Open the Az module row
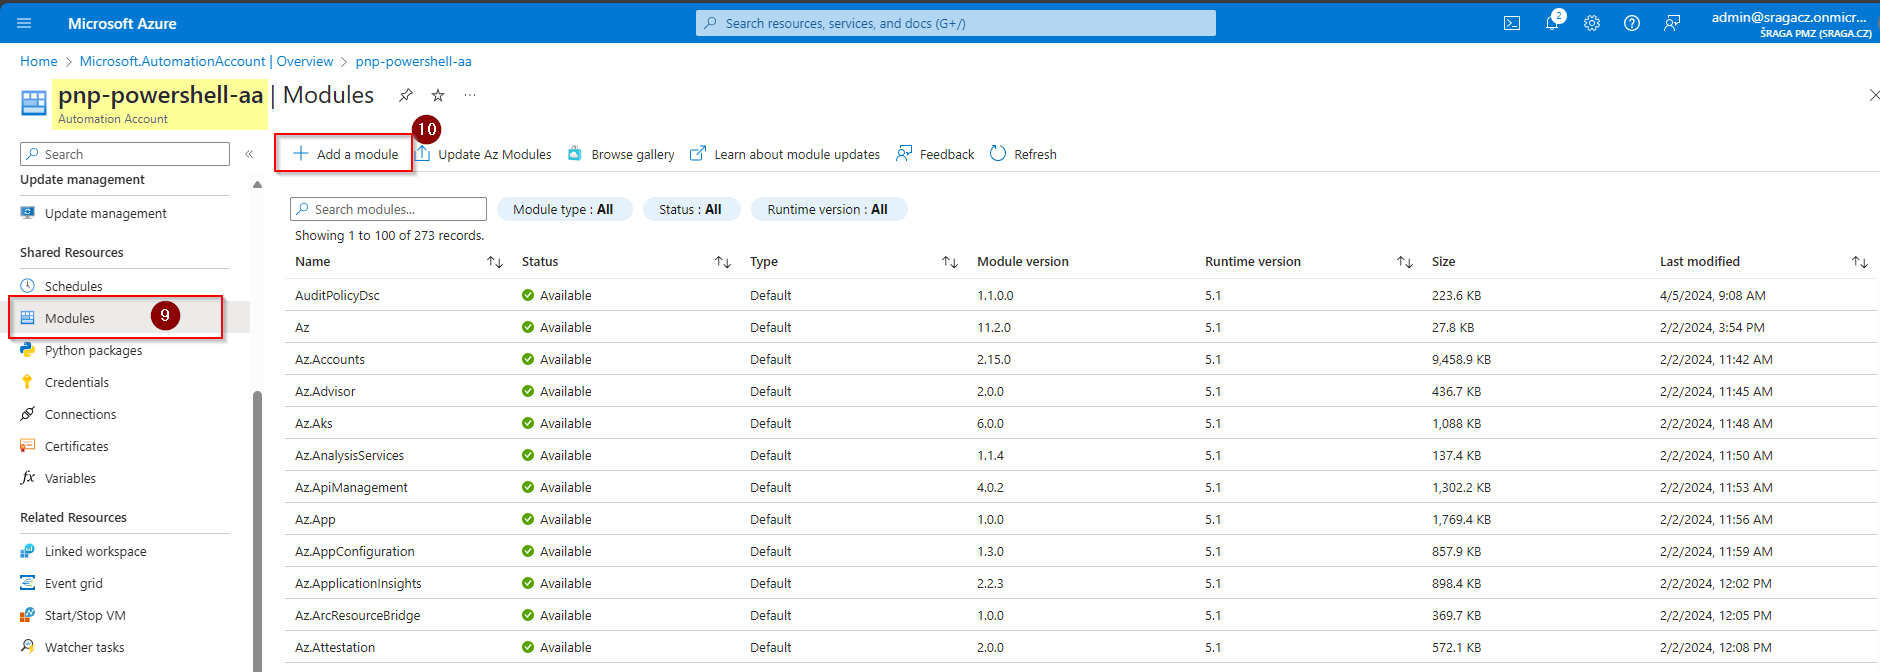Viewport: 1880px width, 672px height. pos(302,327)
